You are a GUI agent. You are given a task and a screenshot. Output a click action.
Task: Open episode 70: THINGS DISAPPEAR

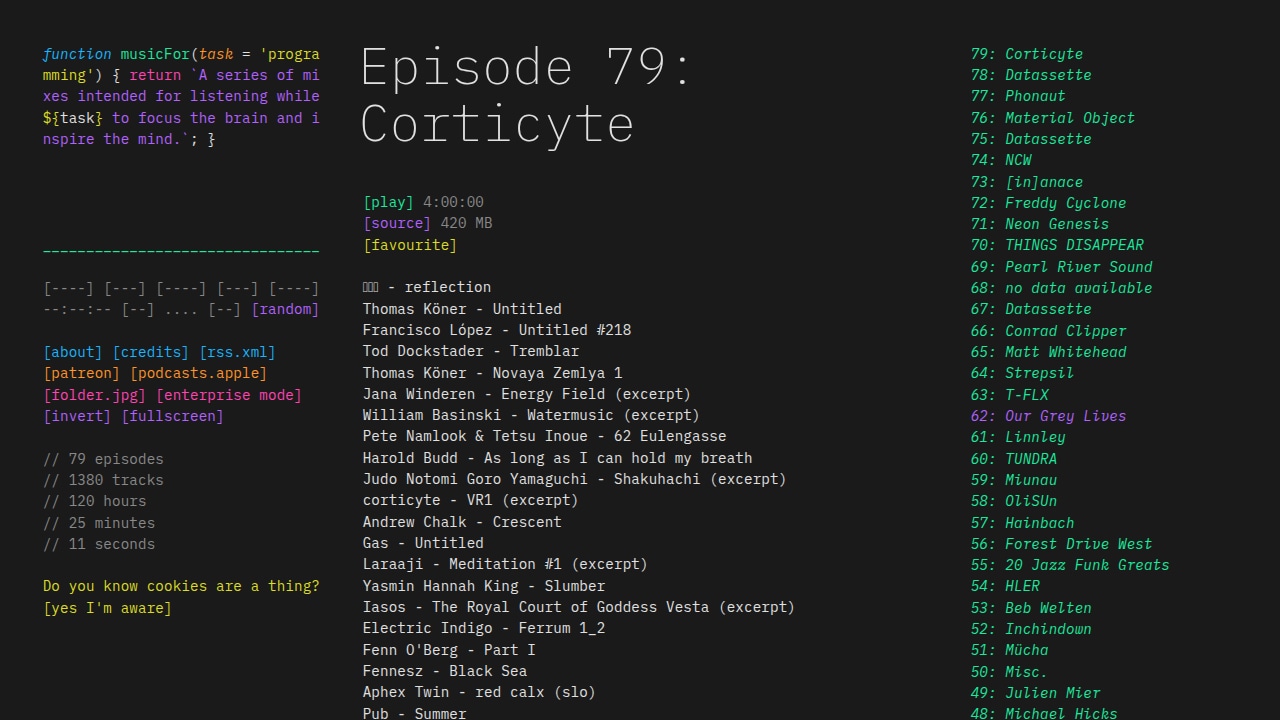1057,245
